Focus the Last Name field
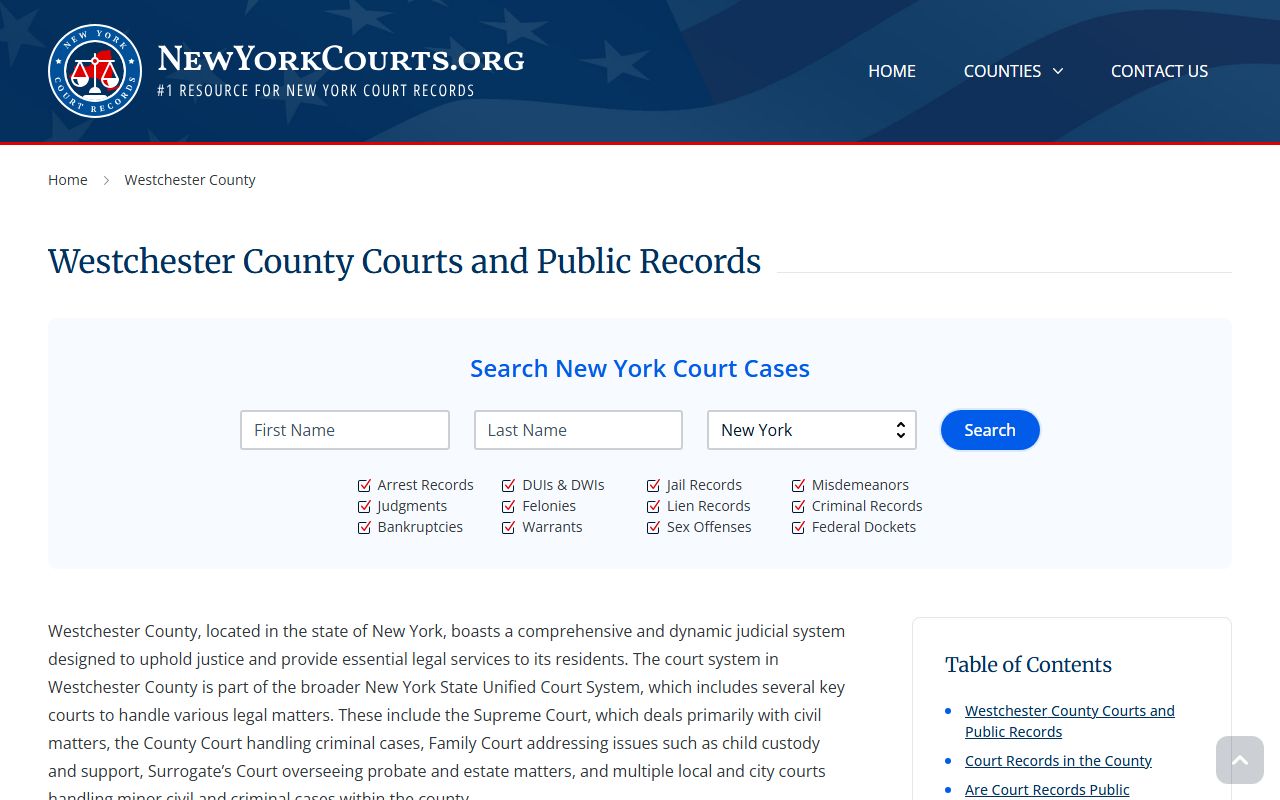The image size is (1280, 800). tap(578, 430)
